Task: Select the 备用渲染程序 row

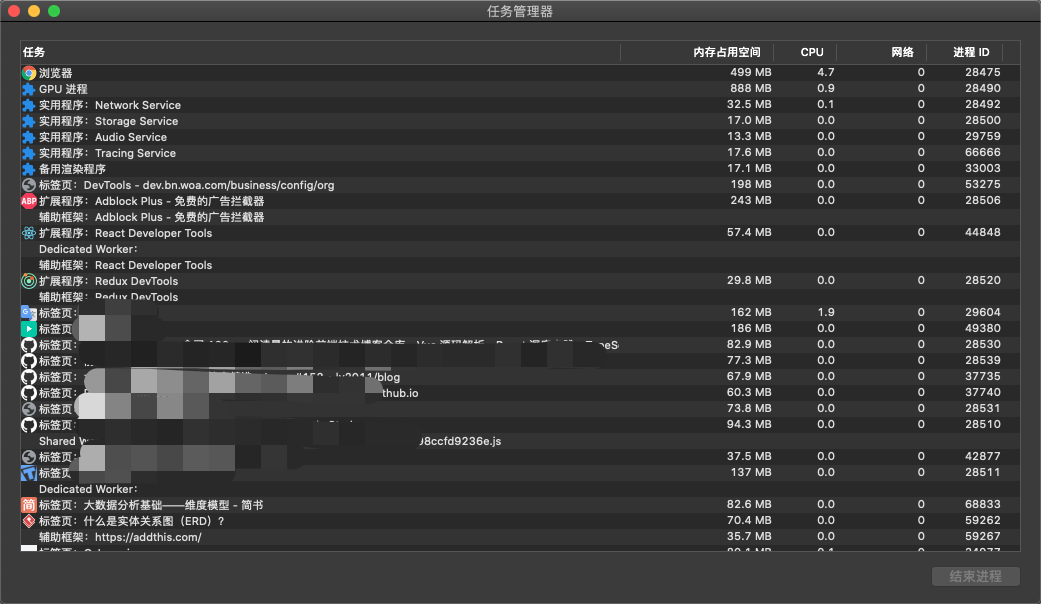Action: (x=200, y=168)
